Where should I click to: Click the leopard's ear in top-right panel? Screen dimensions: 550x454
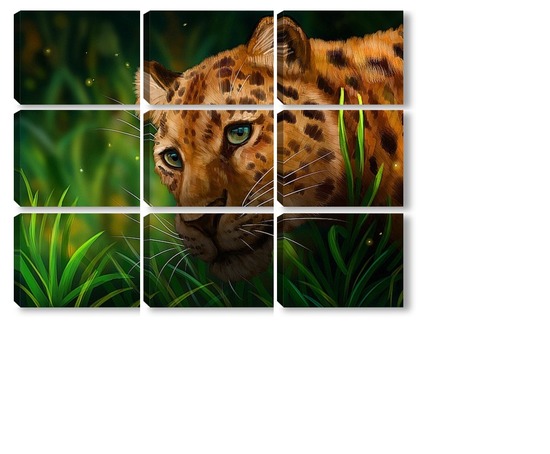[x=293, y=46]
